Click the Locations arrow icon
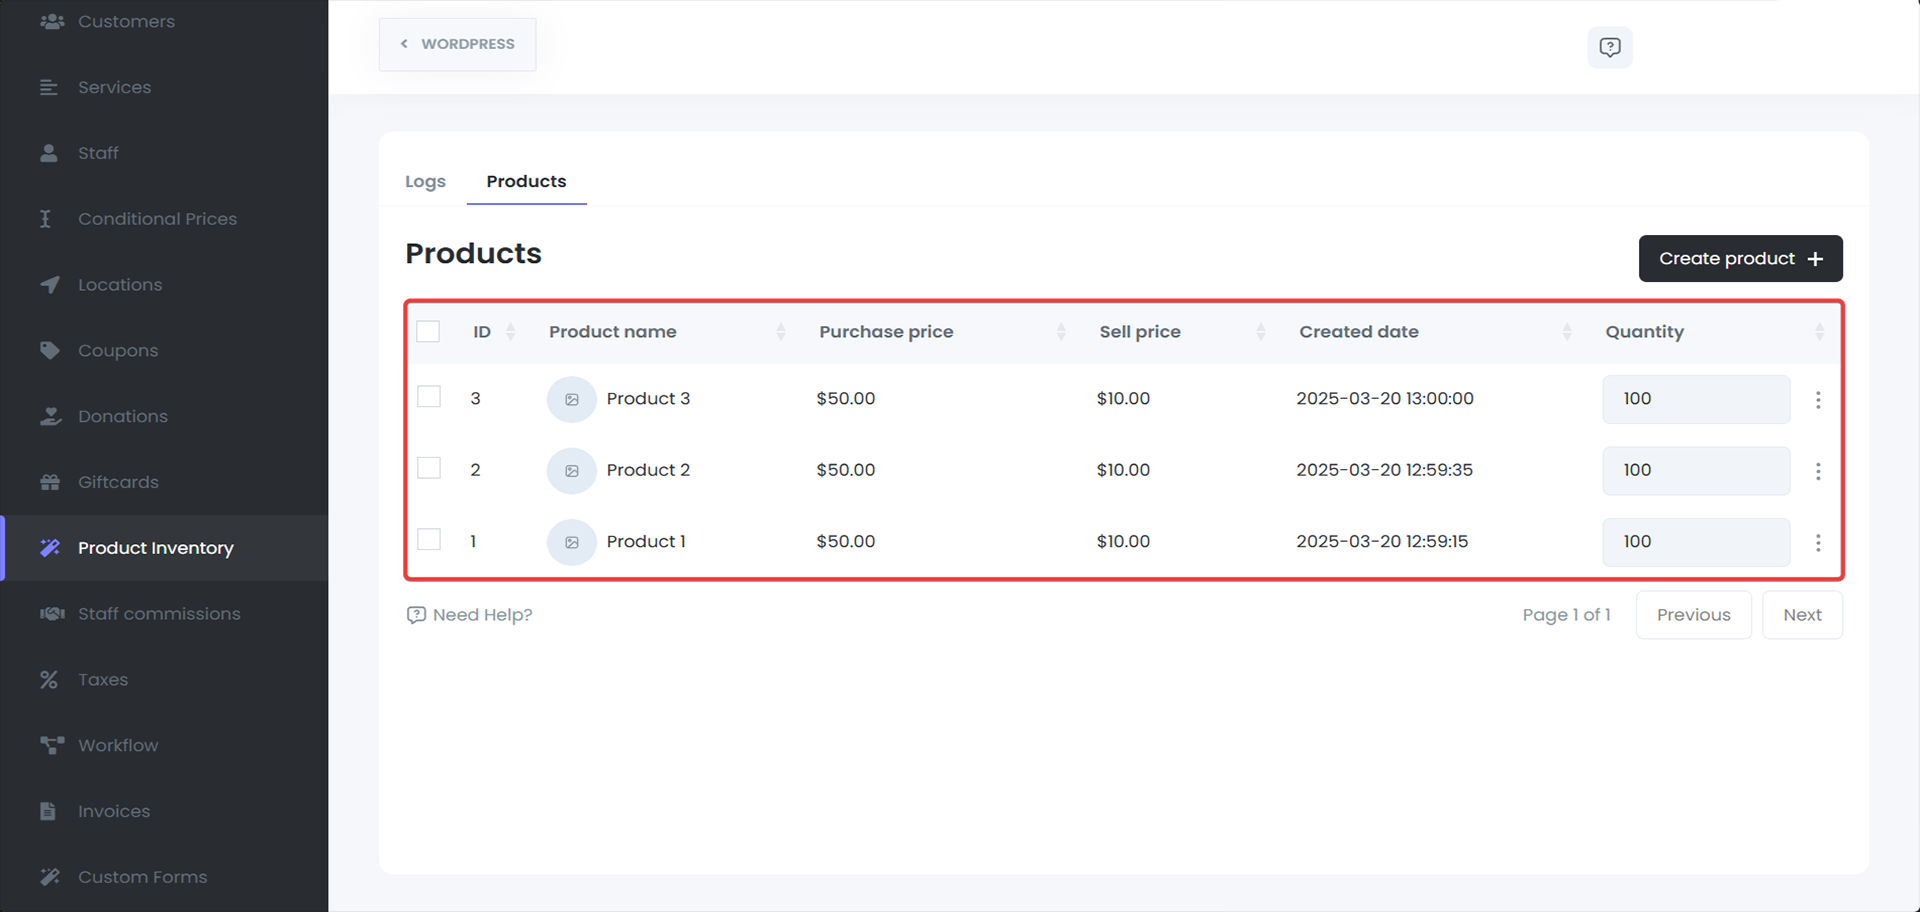The width and height of the screenshot is (1920, 912). click(49, 285)
